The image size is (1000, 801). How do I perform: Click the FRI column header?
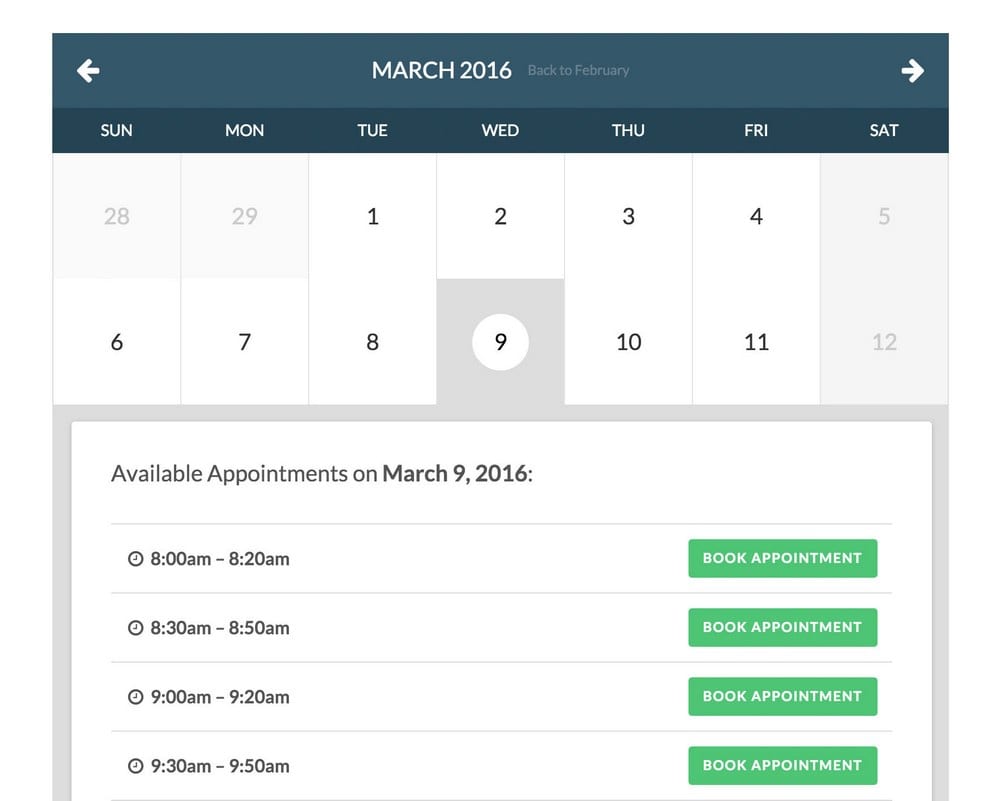point(756,131)
